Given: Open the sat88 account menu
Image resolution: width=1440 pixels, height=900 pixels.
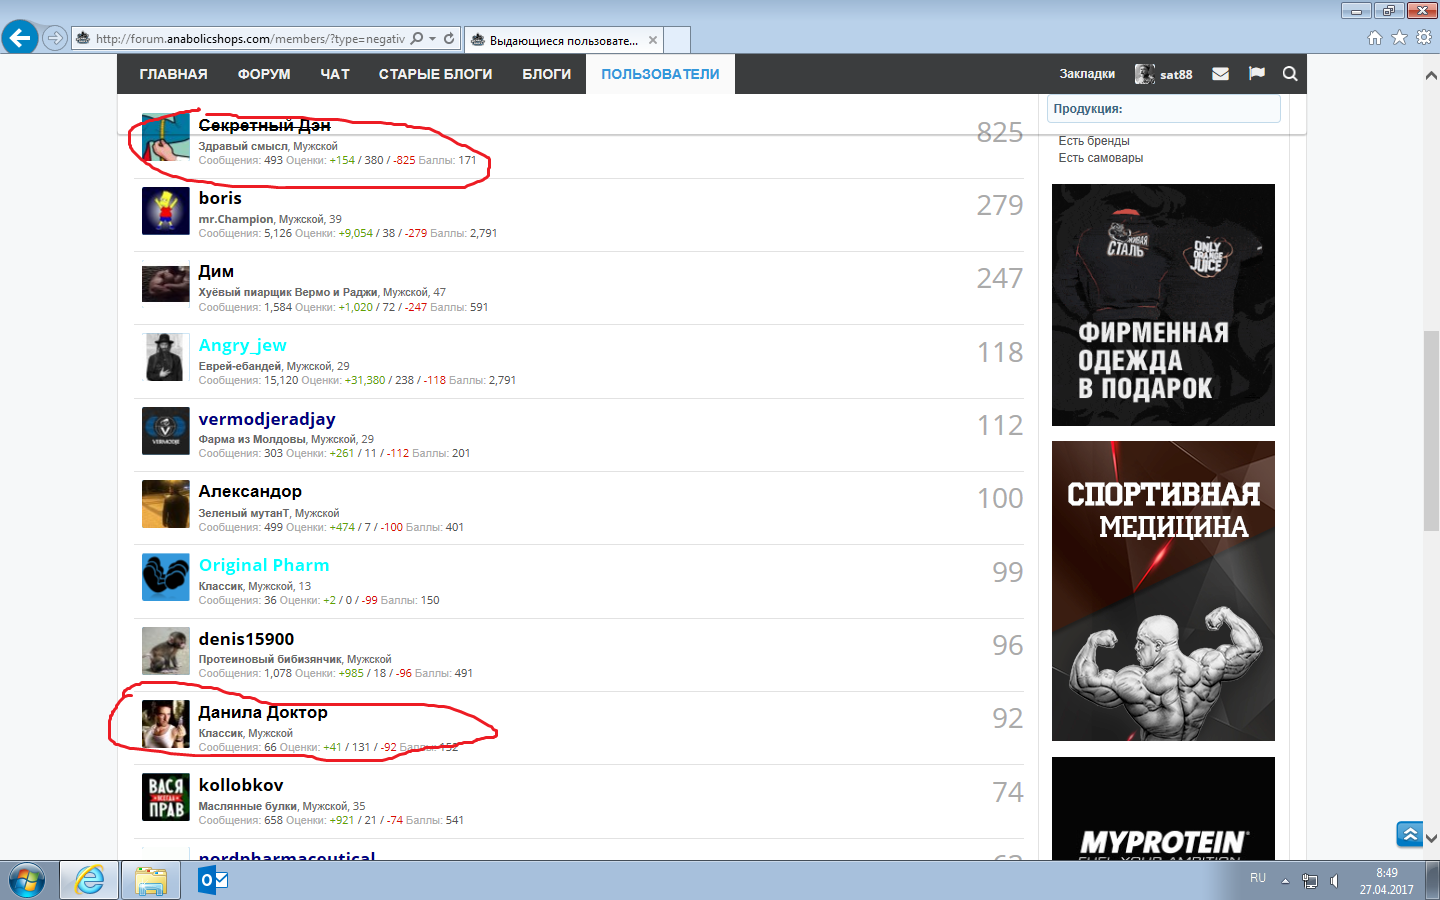Looking at the screenshot, I should (x=1165, y=74).
